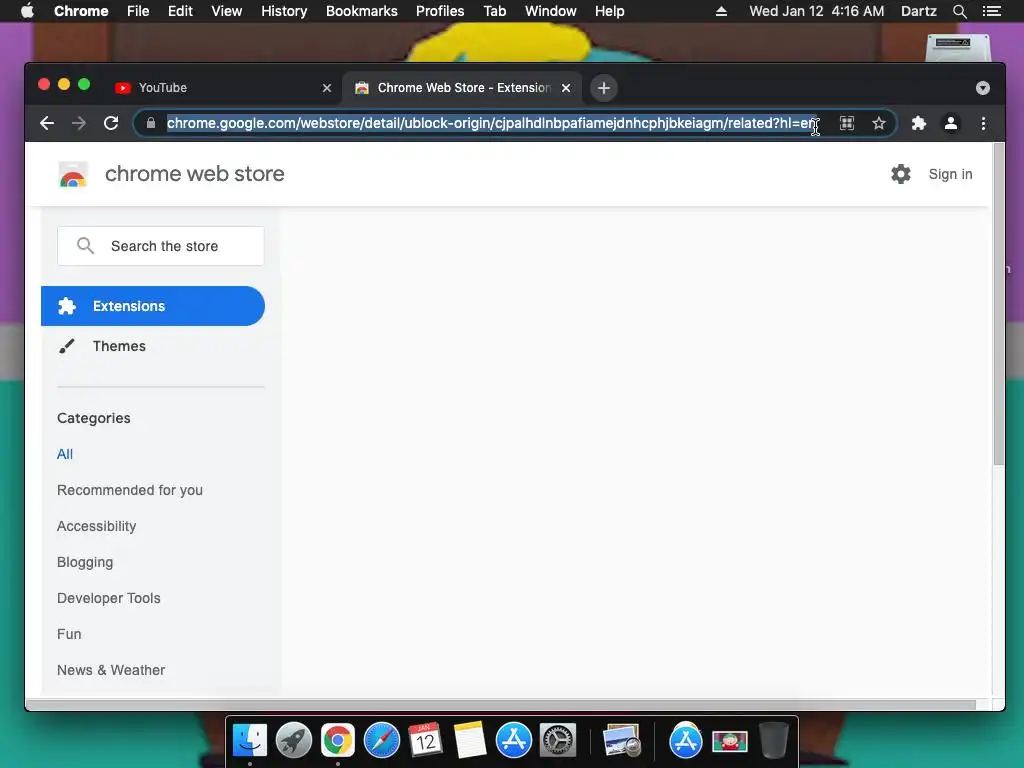Open the tab search dropdown arrow

click(x=982, y=88)
